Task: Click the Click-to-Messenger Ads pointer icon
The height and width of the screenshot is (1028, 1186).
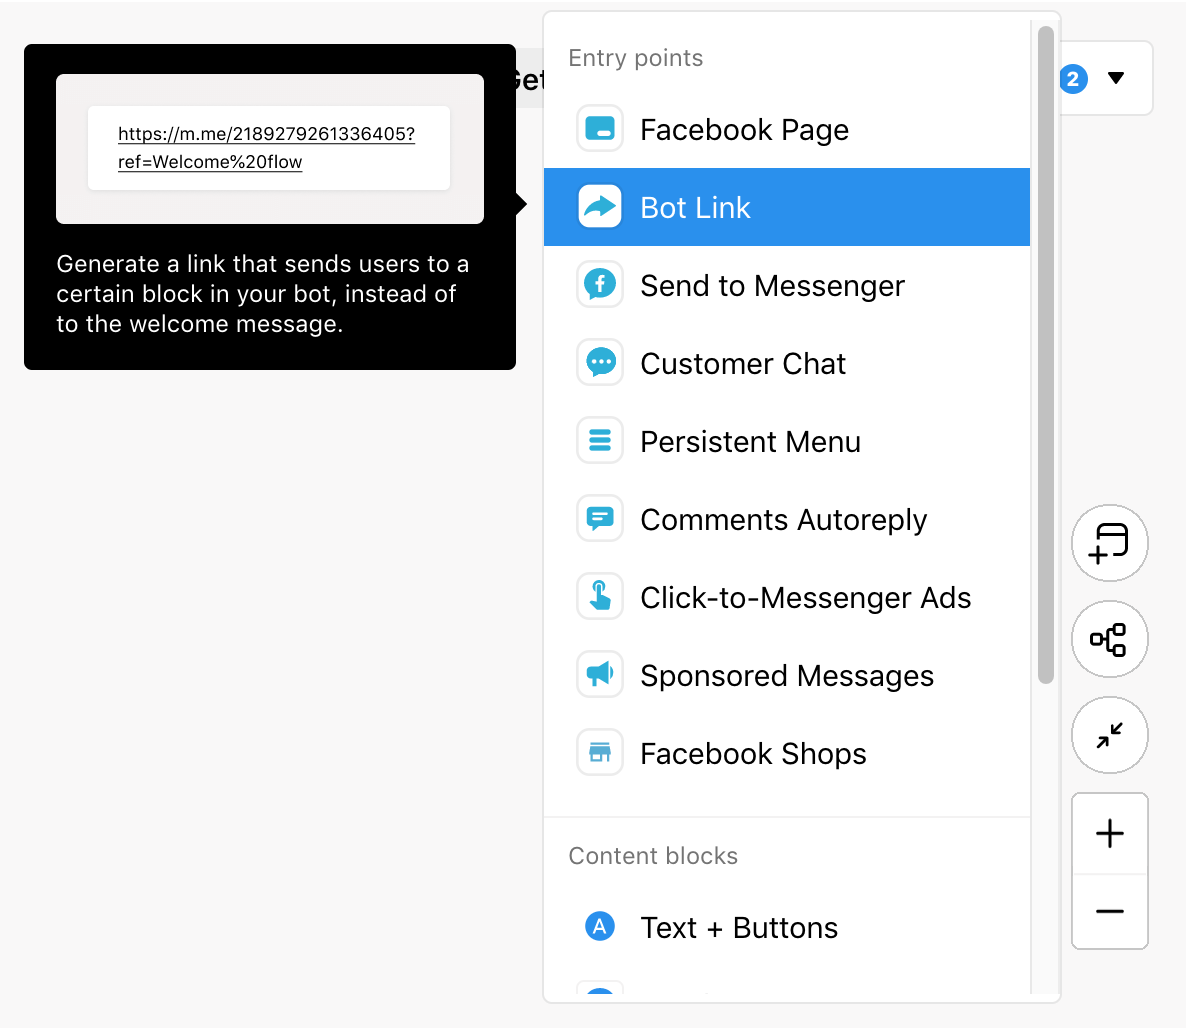Action: click(x=600, y=596)
